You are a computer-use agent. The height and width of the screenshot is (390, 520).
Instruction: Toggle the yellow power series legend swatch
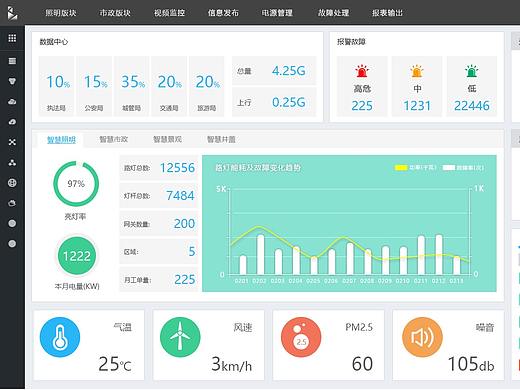[401, 167]
